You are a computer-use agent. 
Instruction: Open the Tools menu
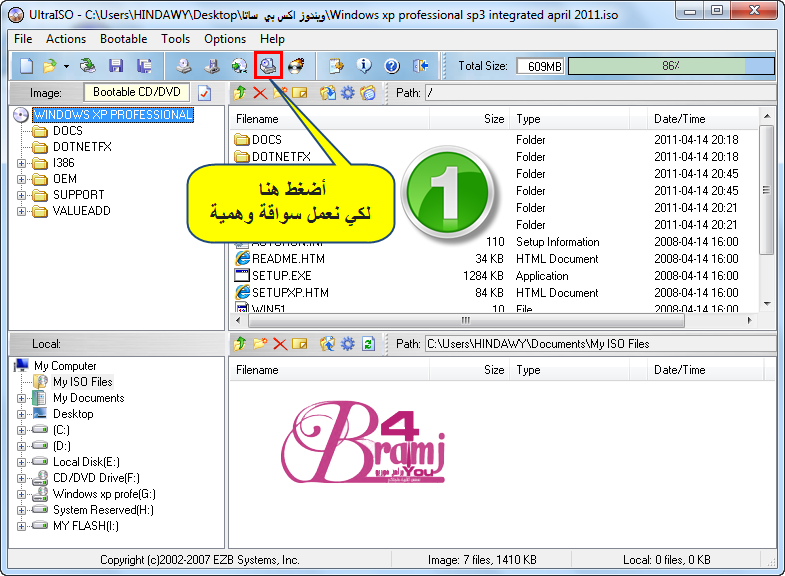[176, 39]
